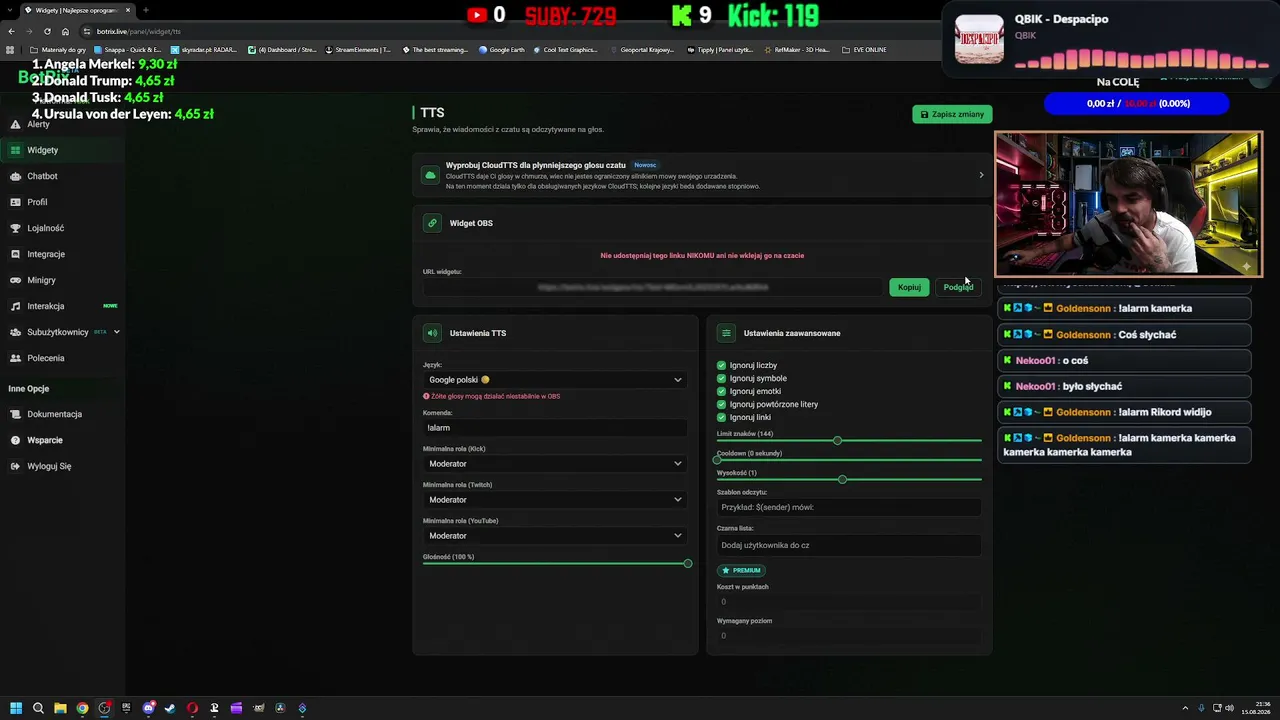Toggle Ignoruj emotki checkbox
This screenshot has height=720, width=1280.
coord(722,391)
